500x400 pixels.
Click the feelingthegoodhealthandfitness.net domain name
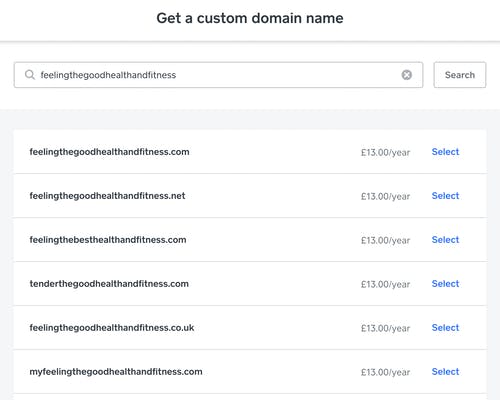point(107,196)
